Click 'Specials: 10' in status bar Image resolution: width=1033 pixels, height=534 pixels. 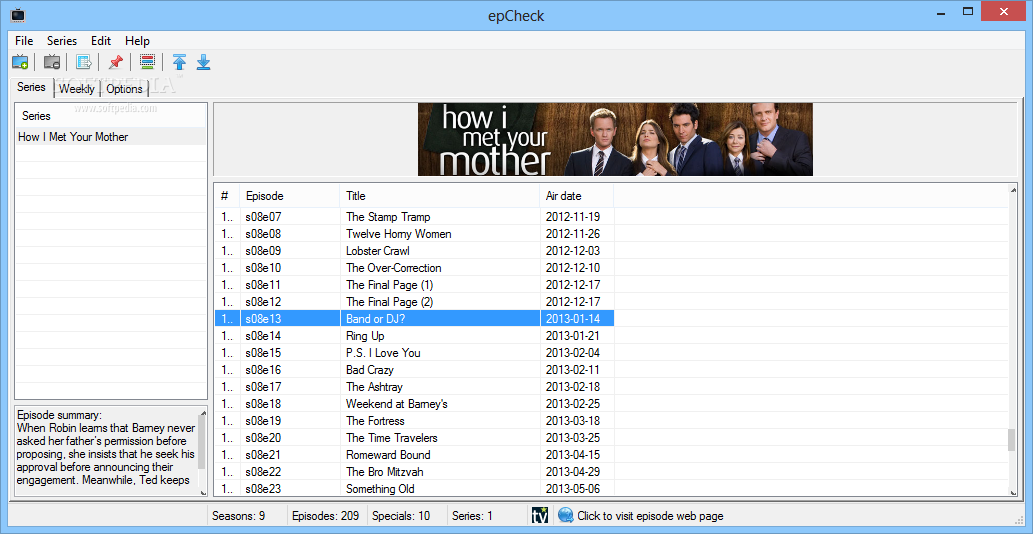pos(401,516)
